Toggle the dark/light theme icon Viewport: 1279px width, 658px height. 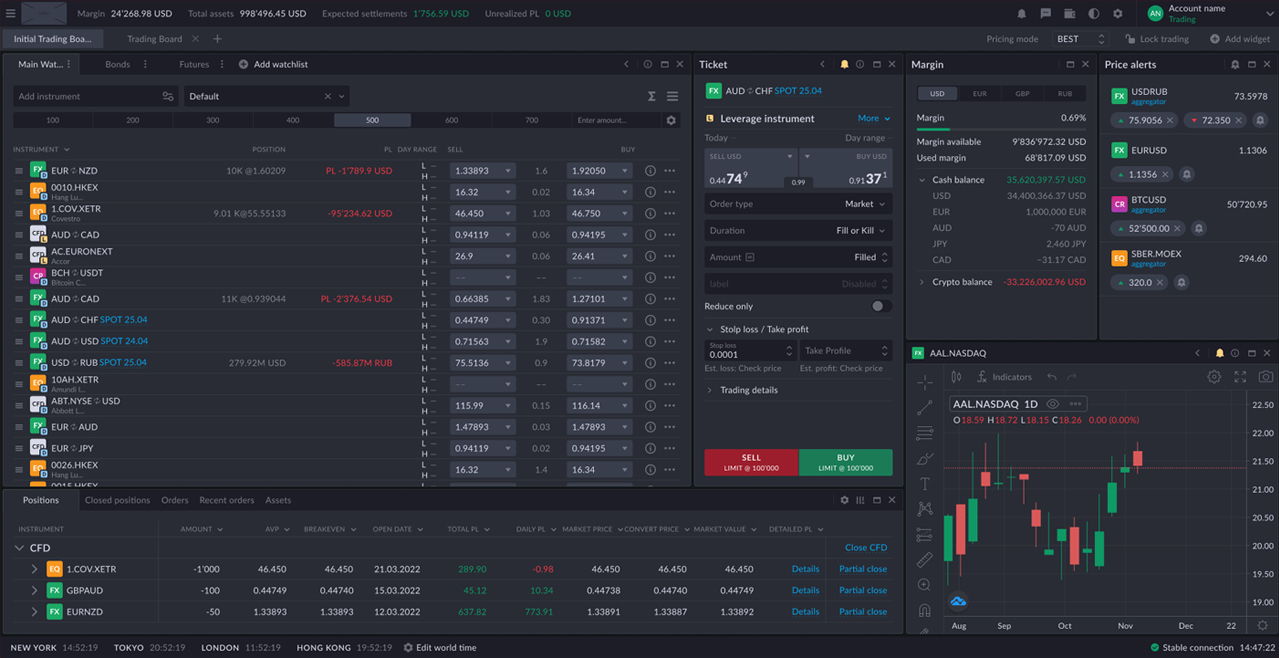pos(1093,14)
